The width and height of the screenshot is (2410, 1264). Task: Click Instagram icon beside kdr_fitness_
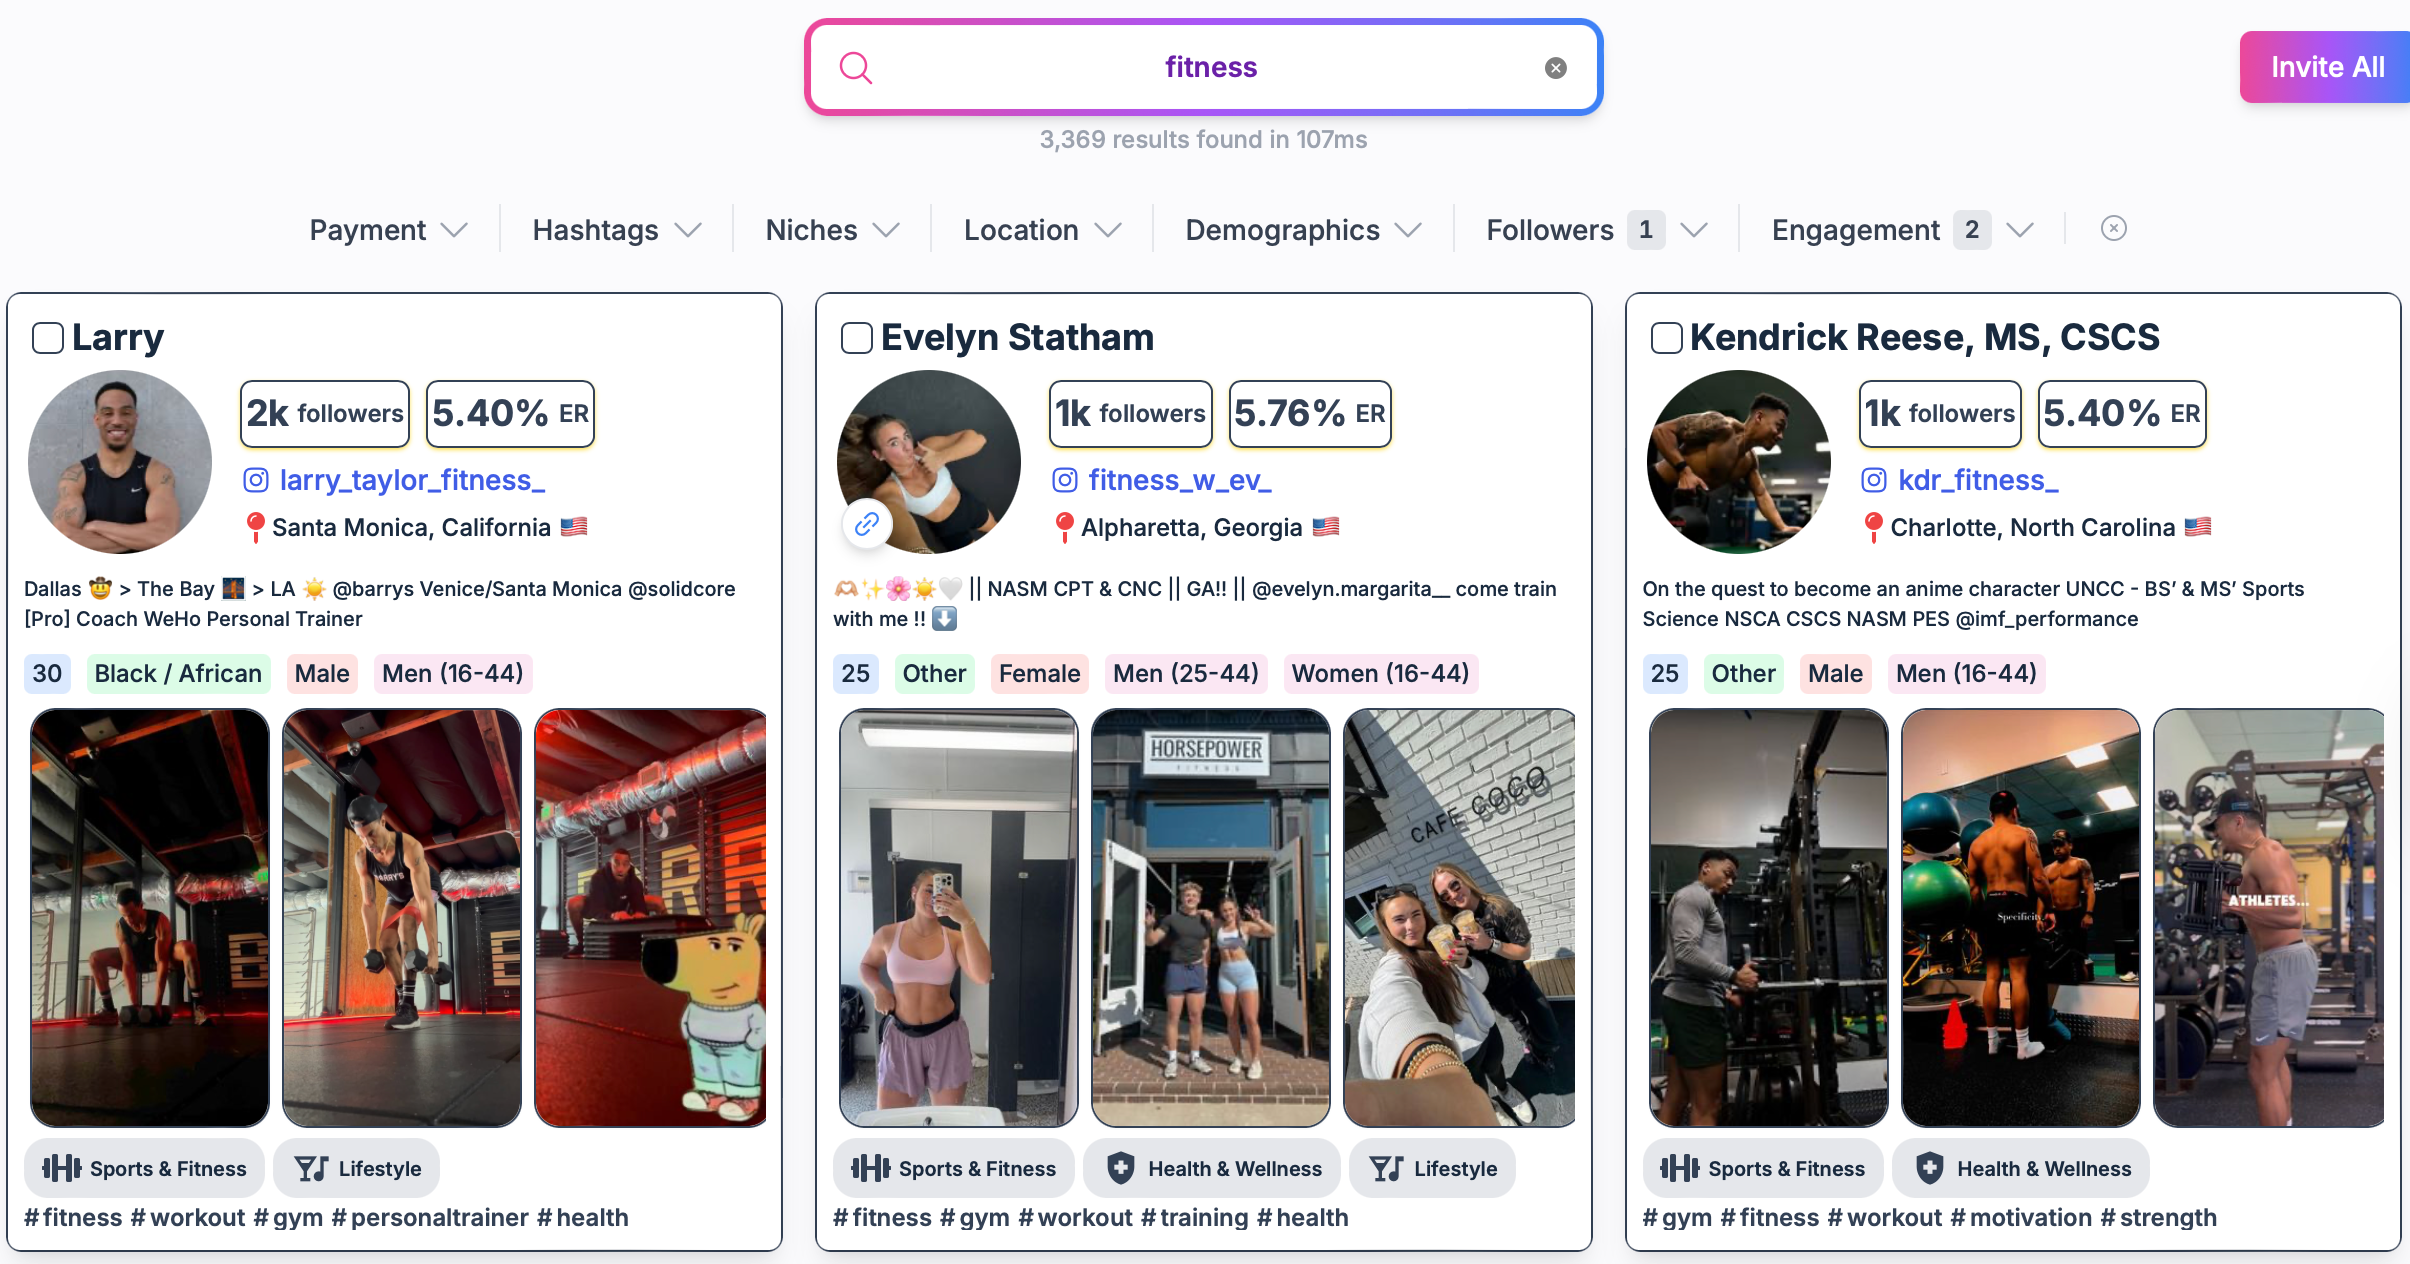pyautogui.click(x=1874, y=481)
